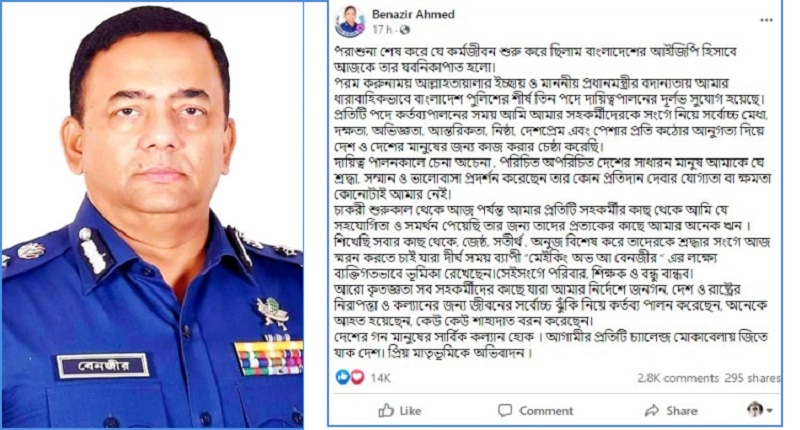
Task: Click the thumbs-up icon of the Like button
Action: (x=386, y=410)
